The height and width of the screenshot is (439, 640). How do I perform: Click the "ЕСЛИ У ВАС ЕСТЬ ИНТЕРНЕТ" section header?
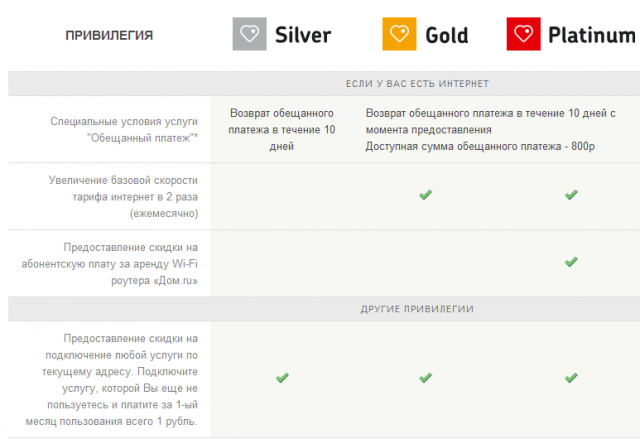(x=424, y=83)
